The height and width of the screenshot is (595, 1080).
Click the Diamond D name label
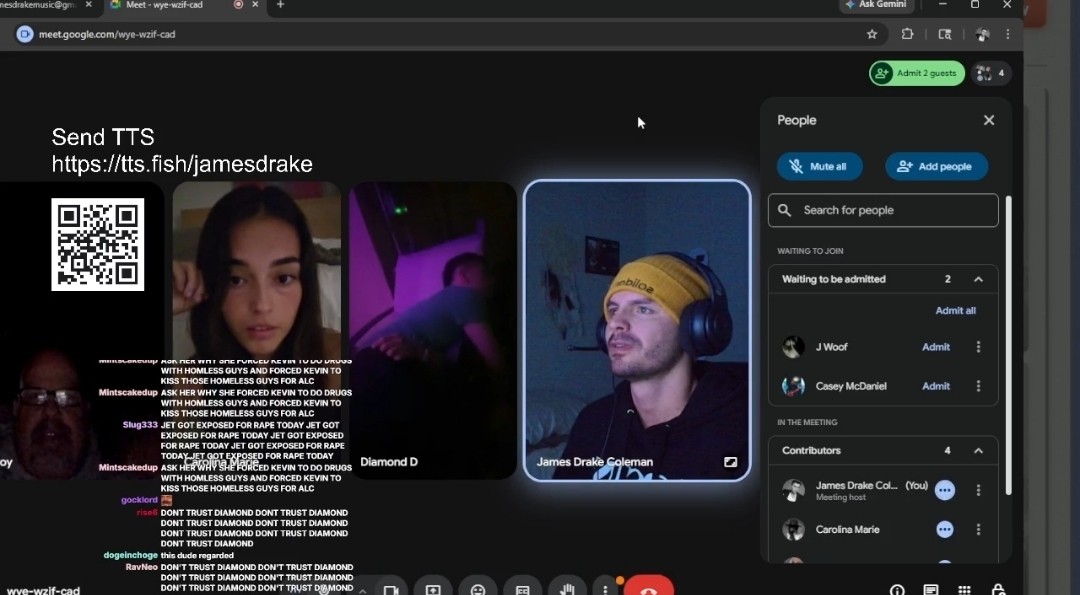(x=388, y=462)
